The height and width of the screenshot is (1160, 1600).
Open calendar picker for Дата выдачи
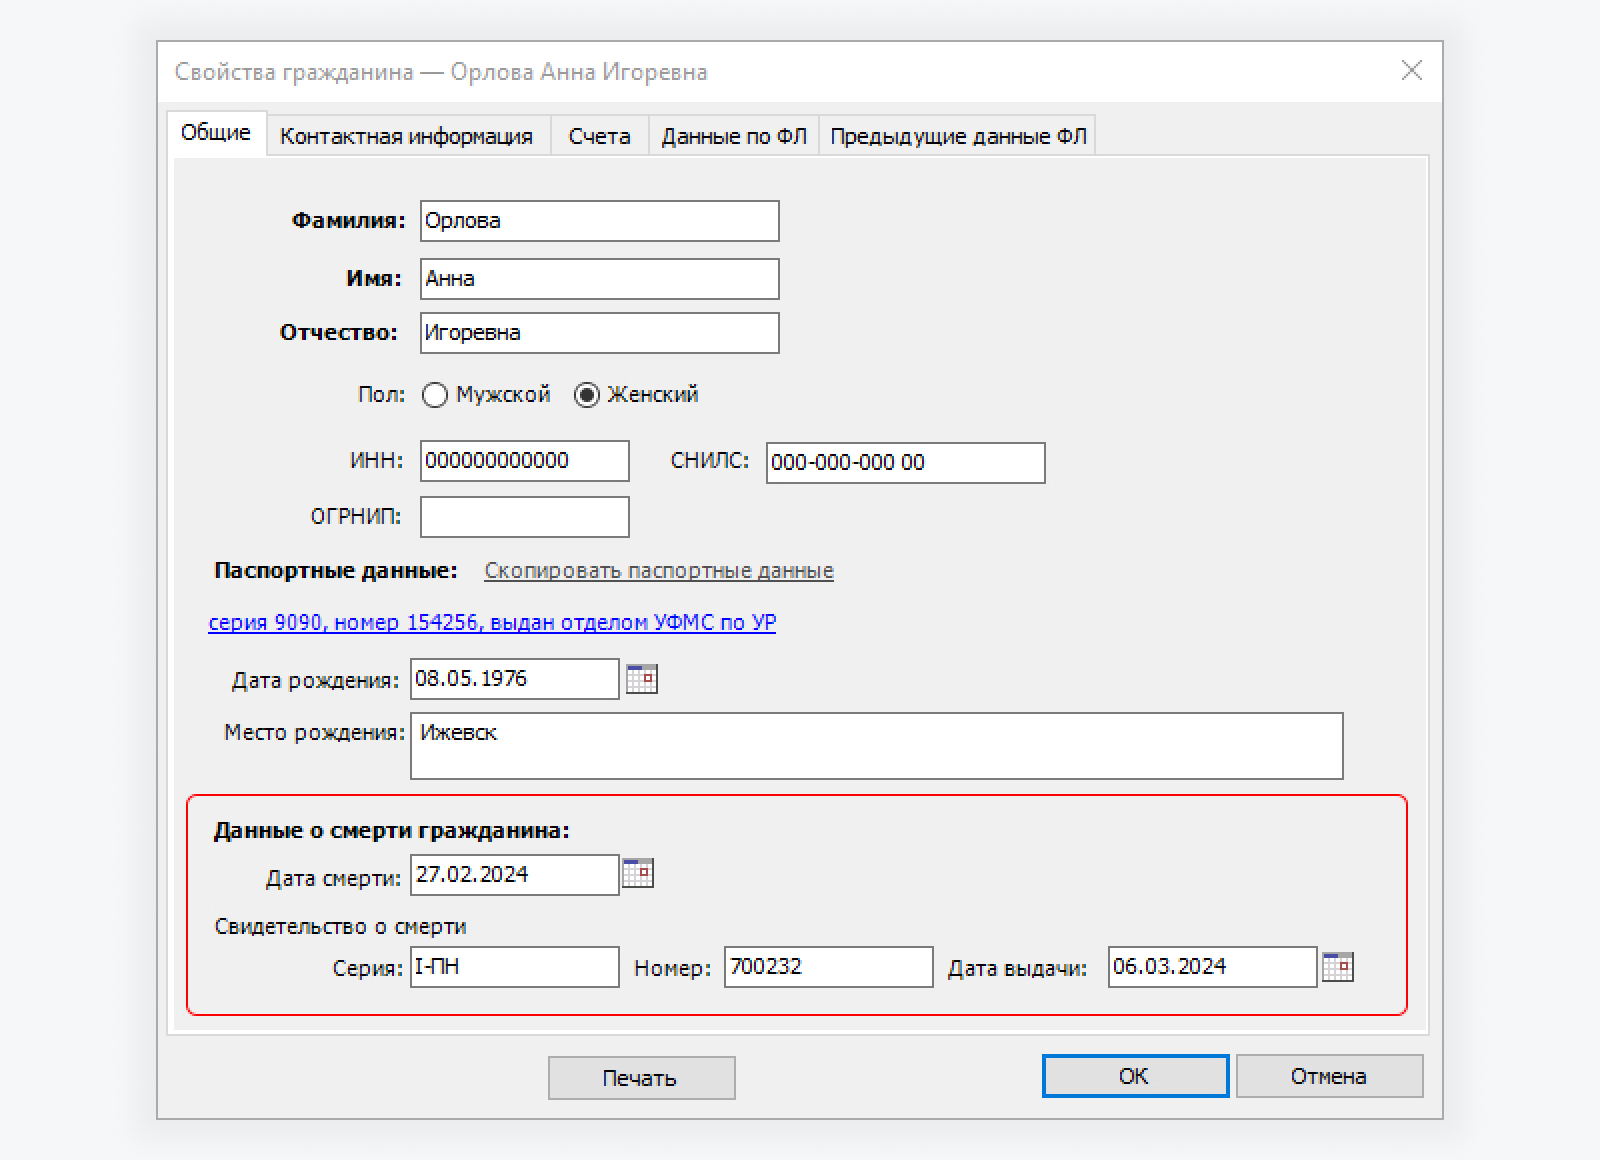pos(1338,967)
